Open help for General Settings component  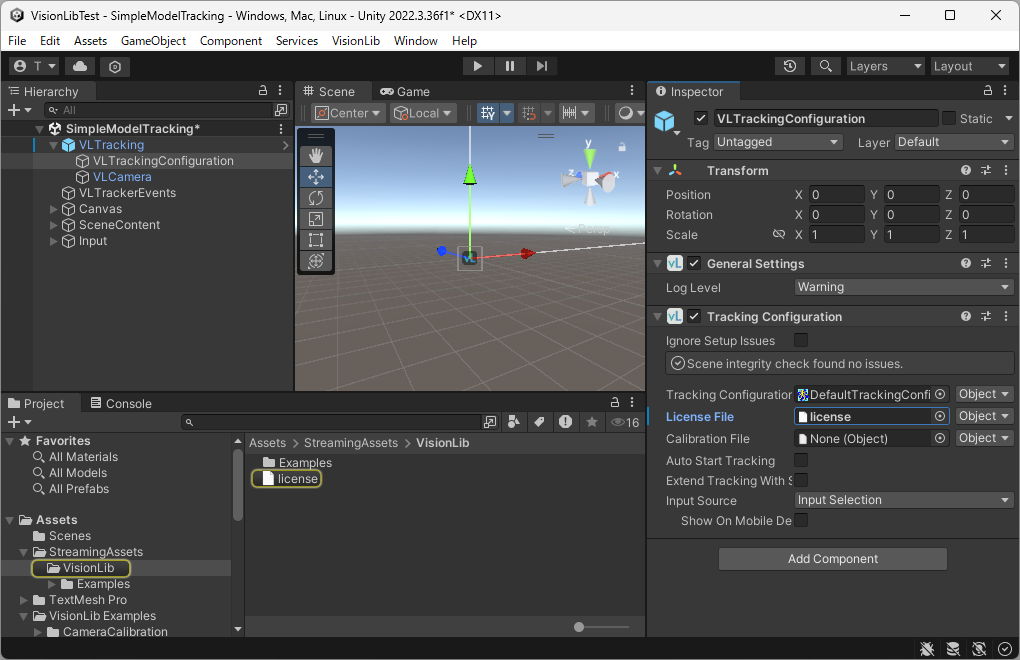(966, 263)
